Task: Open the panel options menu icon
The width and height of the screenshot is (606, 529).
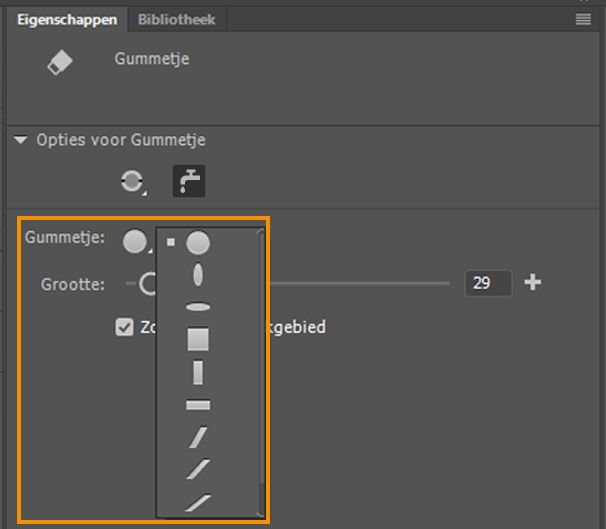Action: pyautogui.click(x=584, y=19)
